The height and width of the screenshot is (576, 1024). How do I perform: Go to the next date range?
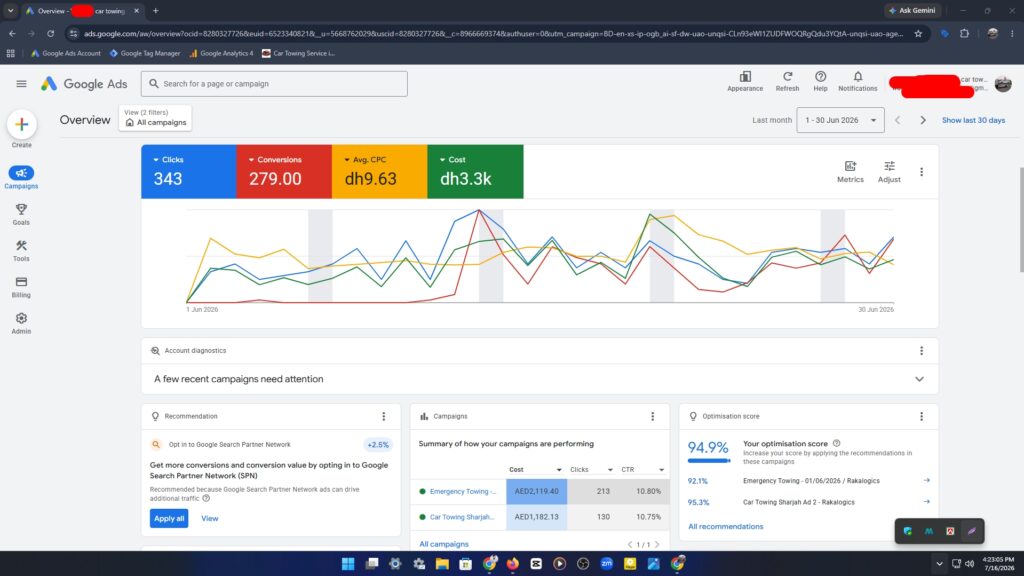(x=923, y=120)
